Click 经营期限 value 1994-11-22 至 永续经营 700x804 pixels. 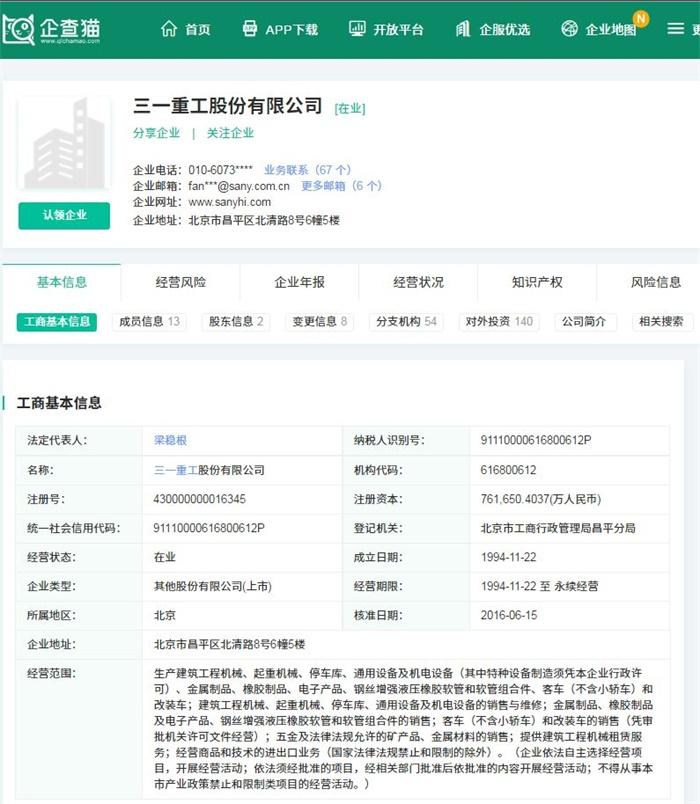point(539,586)
